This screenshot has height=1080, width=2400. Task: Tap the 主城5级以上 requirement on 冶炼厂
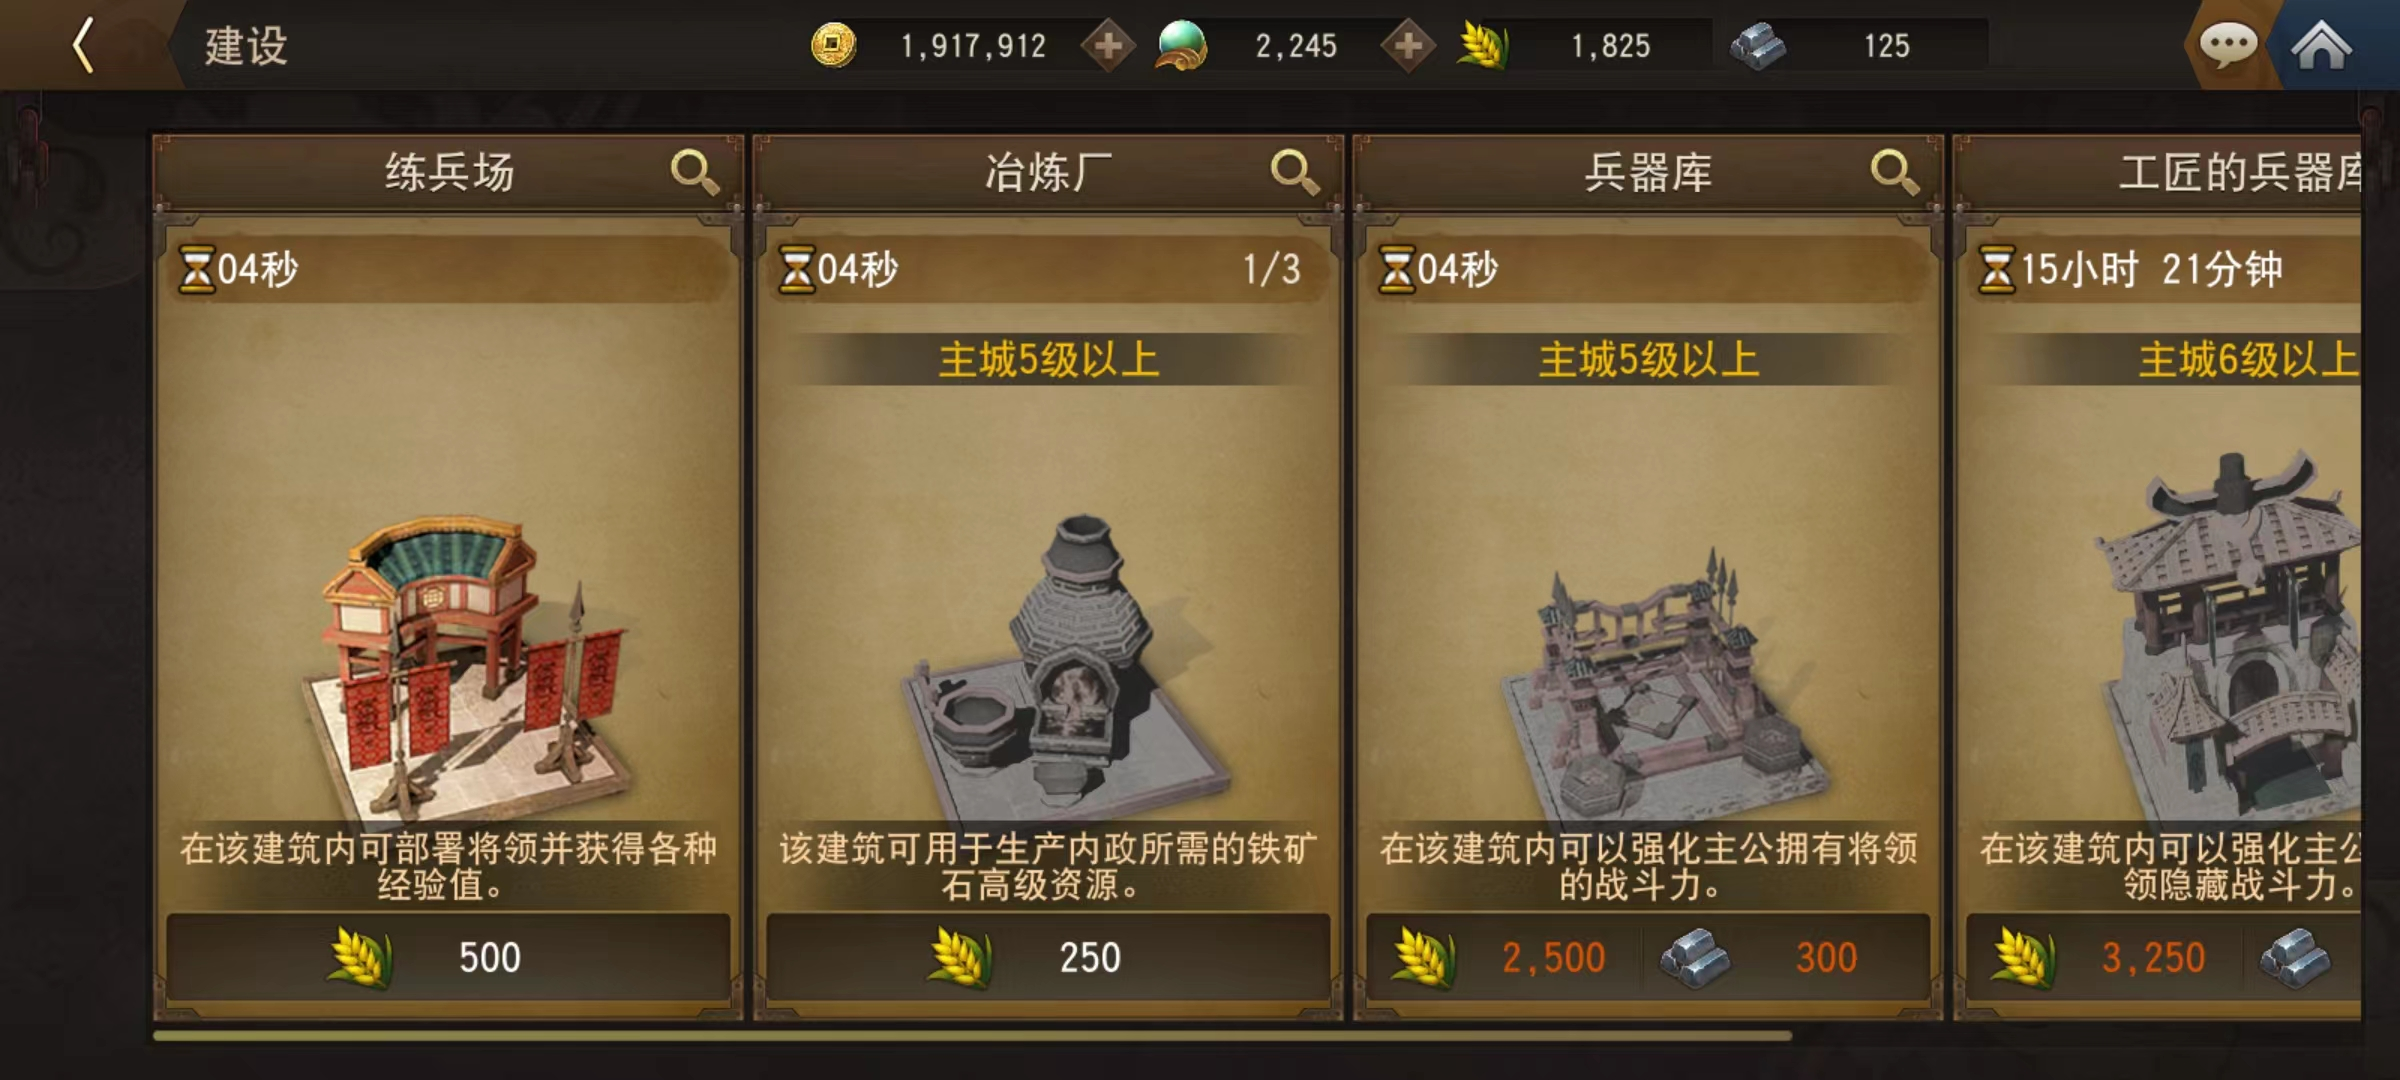[x=1048, y=359]
